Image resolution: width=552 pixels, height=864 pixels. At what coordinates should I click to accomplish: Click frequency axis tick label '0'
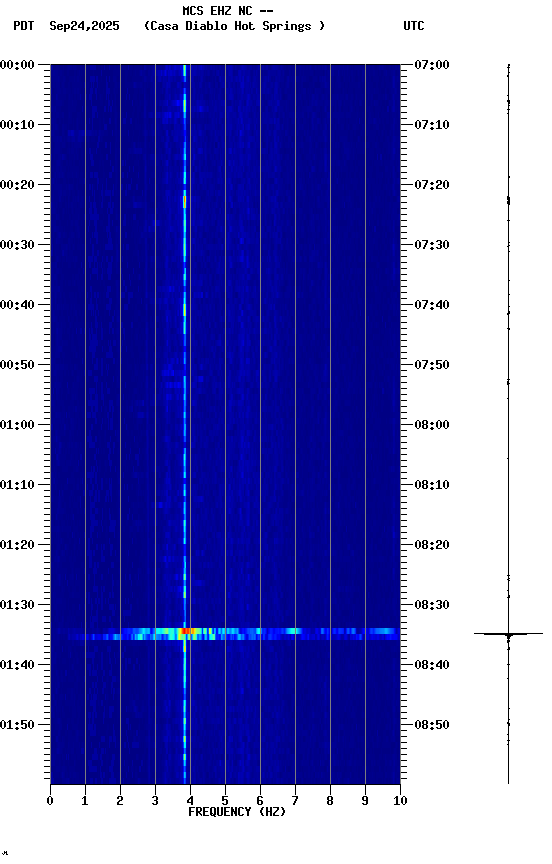50,801
